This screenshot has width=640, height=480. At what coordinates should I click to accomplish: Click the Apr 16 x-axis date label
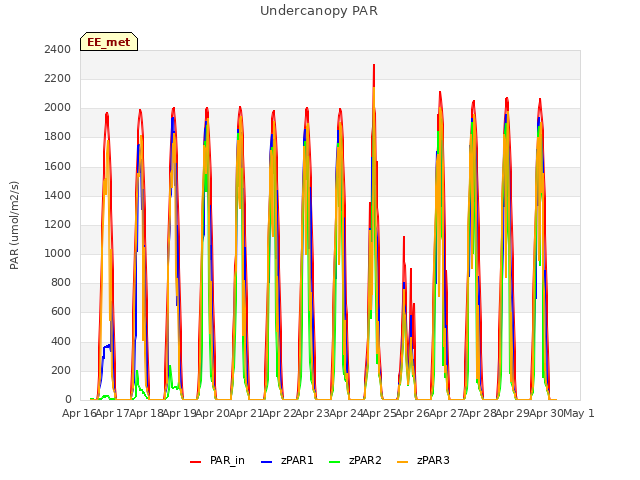79,414
